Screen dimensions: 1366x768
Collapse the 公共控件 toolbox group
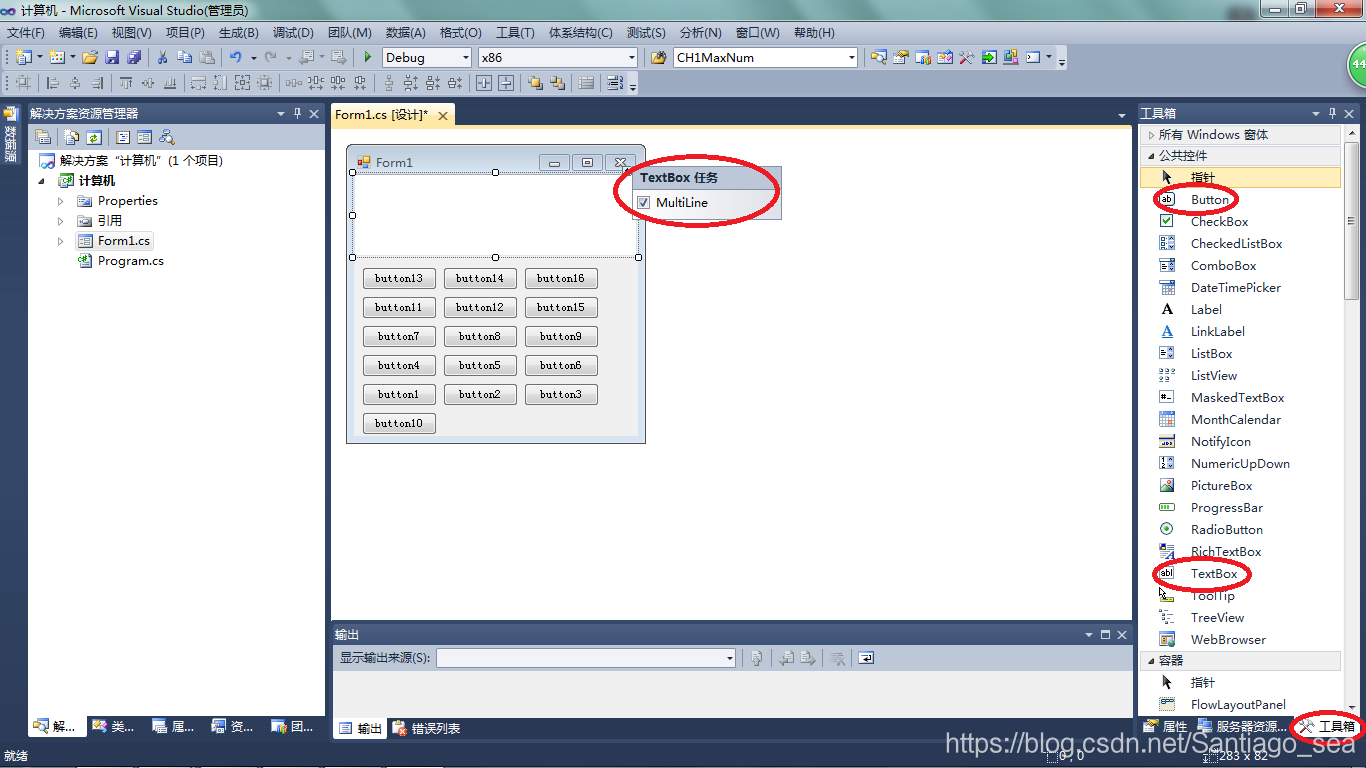(x=1151, y=156)
